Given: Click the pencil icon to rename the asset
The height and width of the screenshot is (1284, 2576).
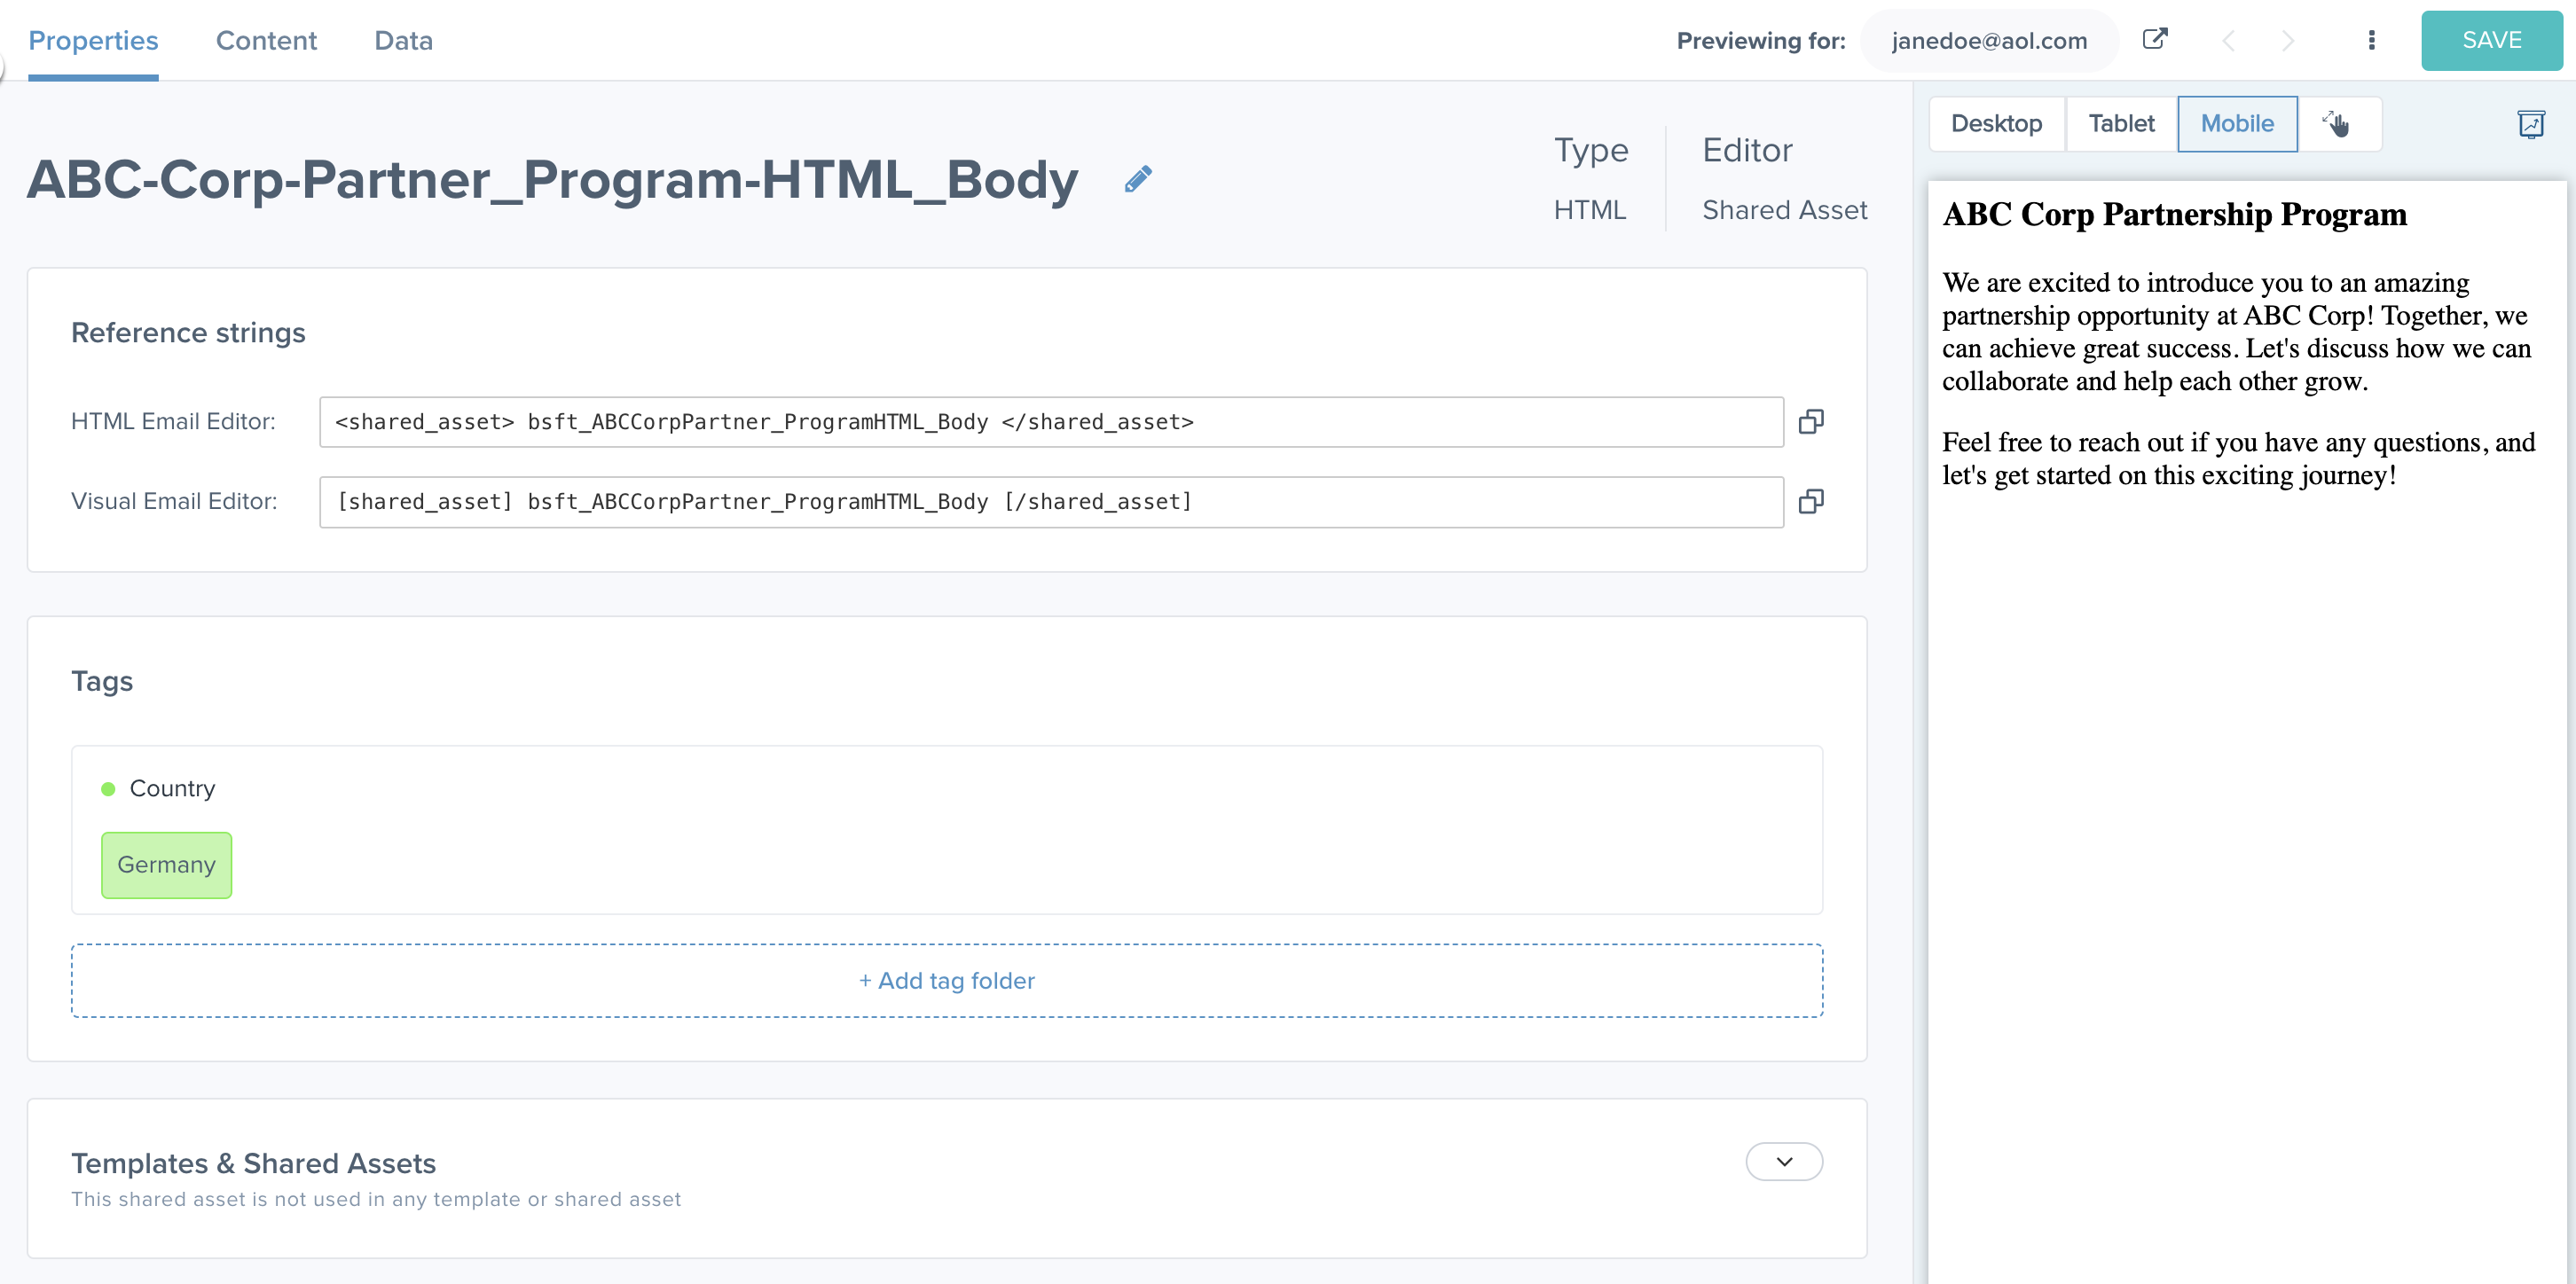Looking at the screenshot, I should (x=1138, y=178).
